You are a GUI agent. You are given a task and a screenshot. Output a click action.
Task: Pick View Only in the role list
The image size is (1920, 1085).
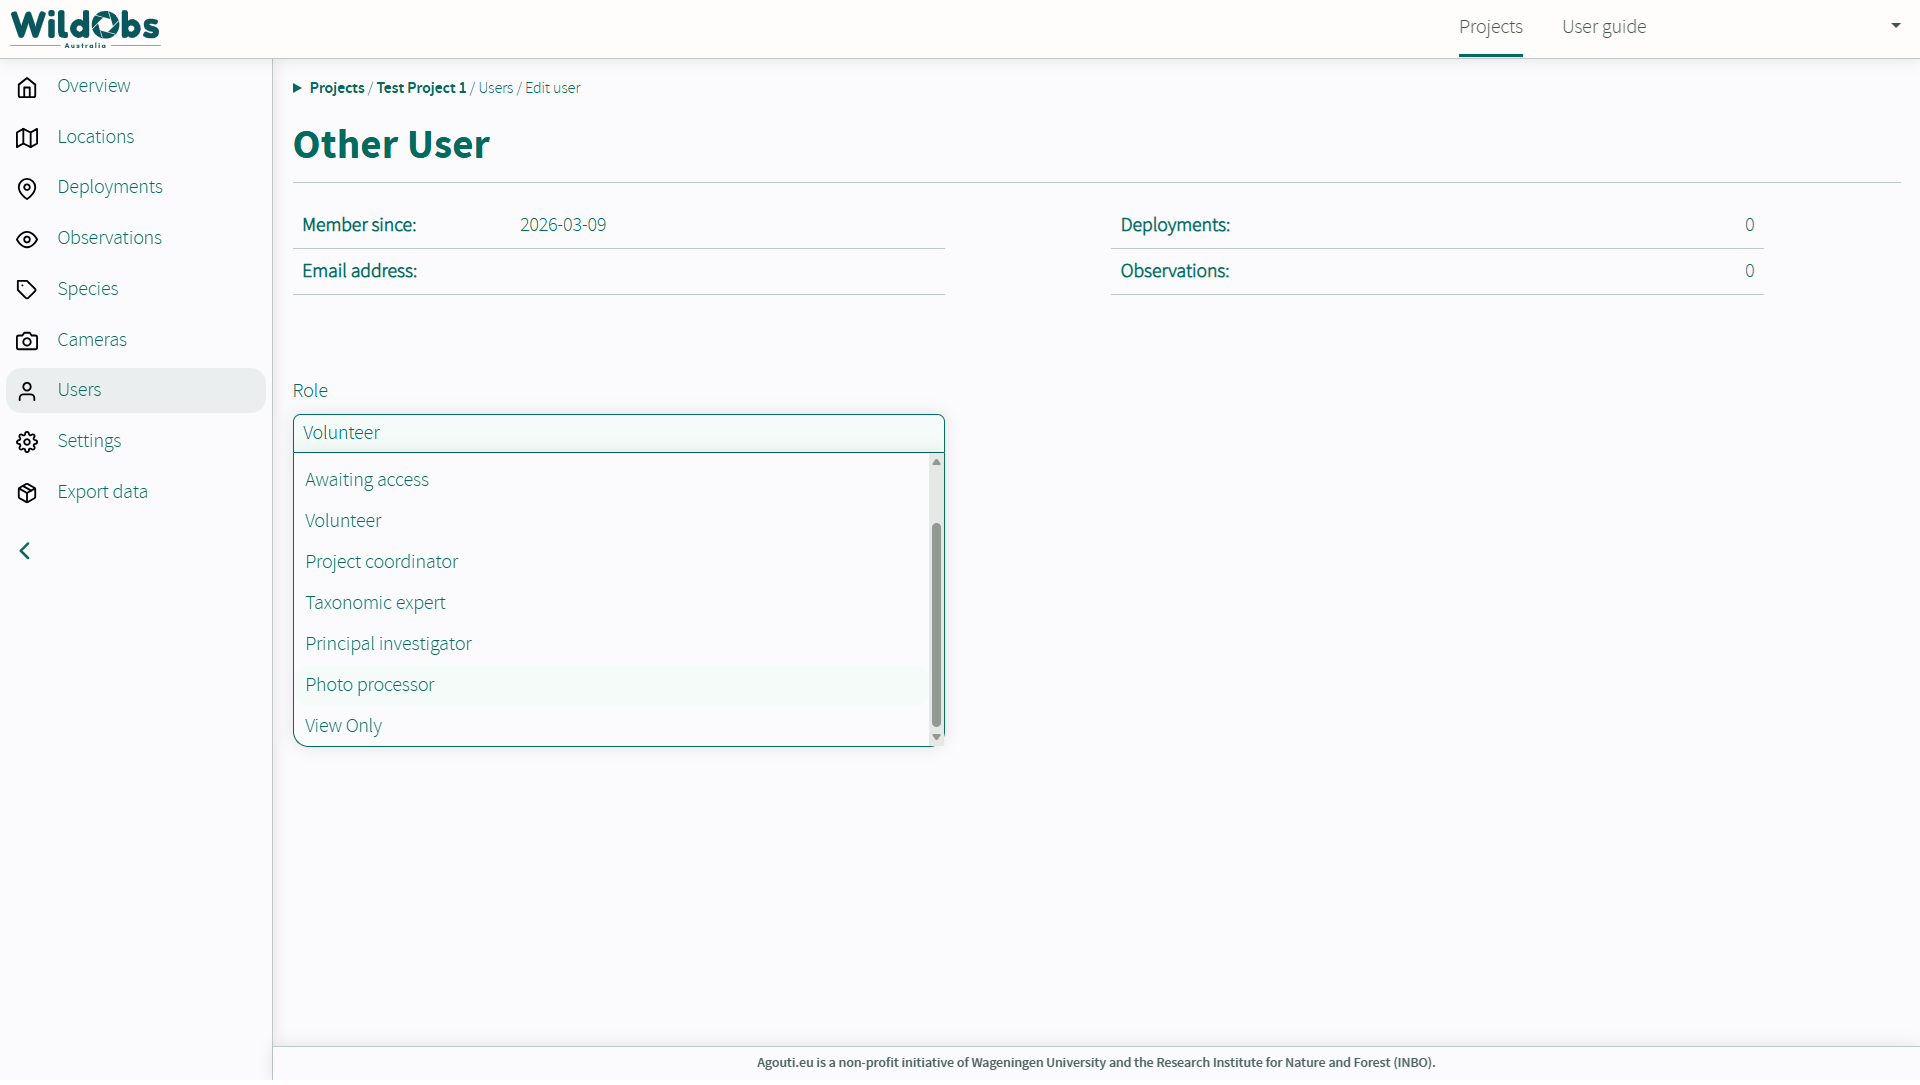click(343, 726)
